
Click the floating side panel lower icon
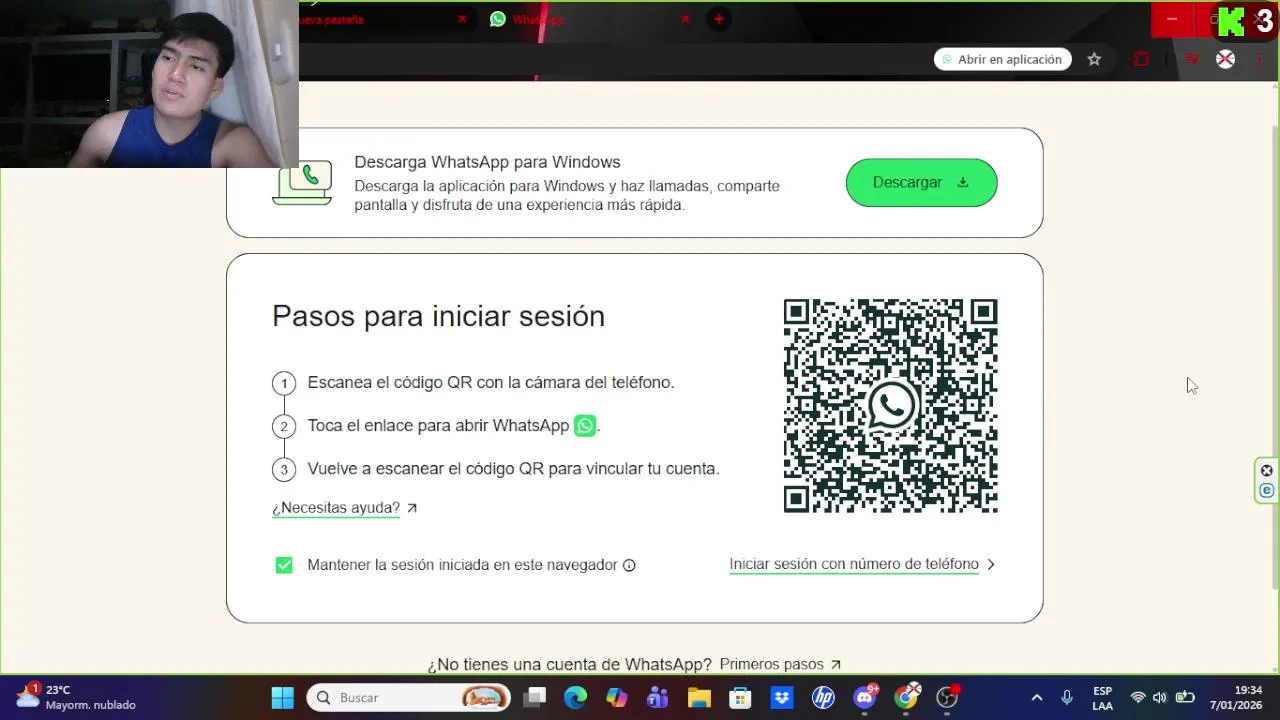pyautogui.click(x=1267, y=490)
